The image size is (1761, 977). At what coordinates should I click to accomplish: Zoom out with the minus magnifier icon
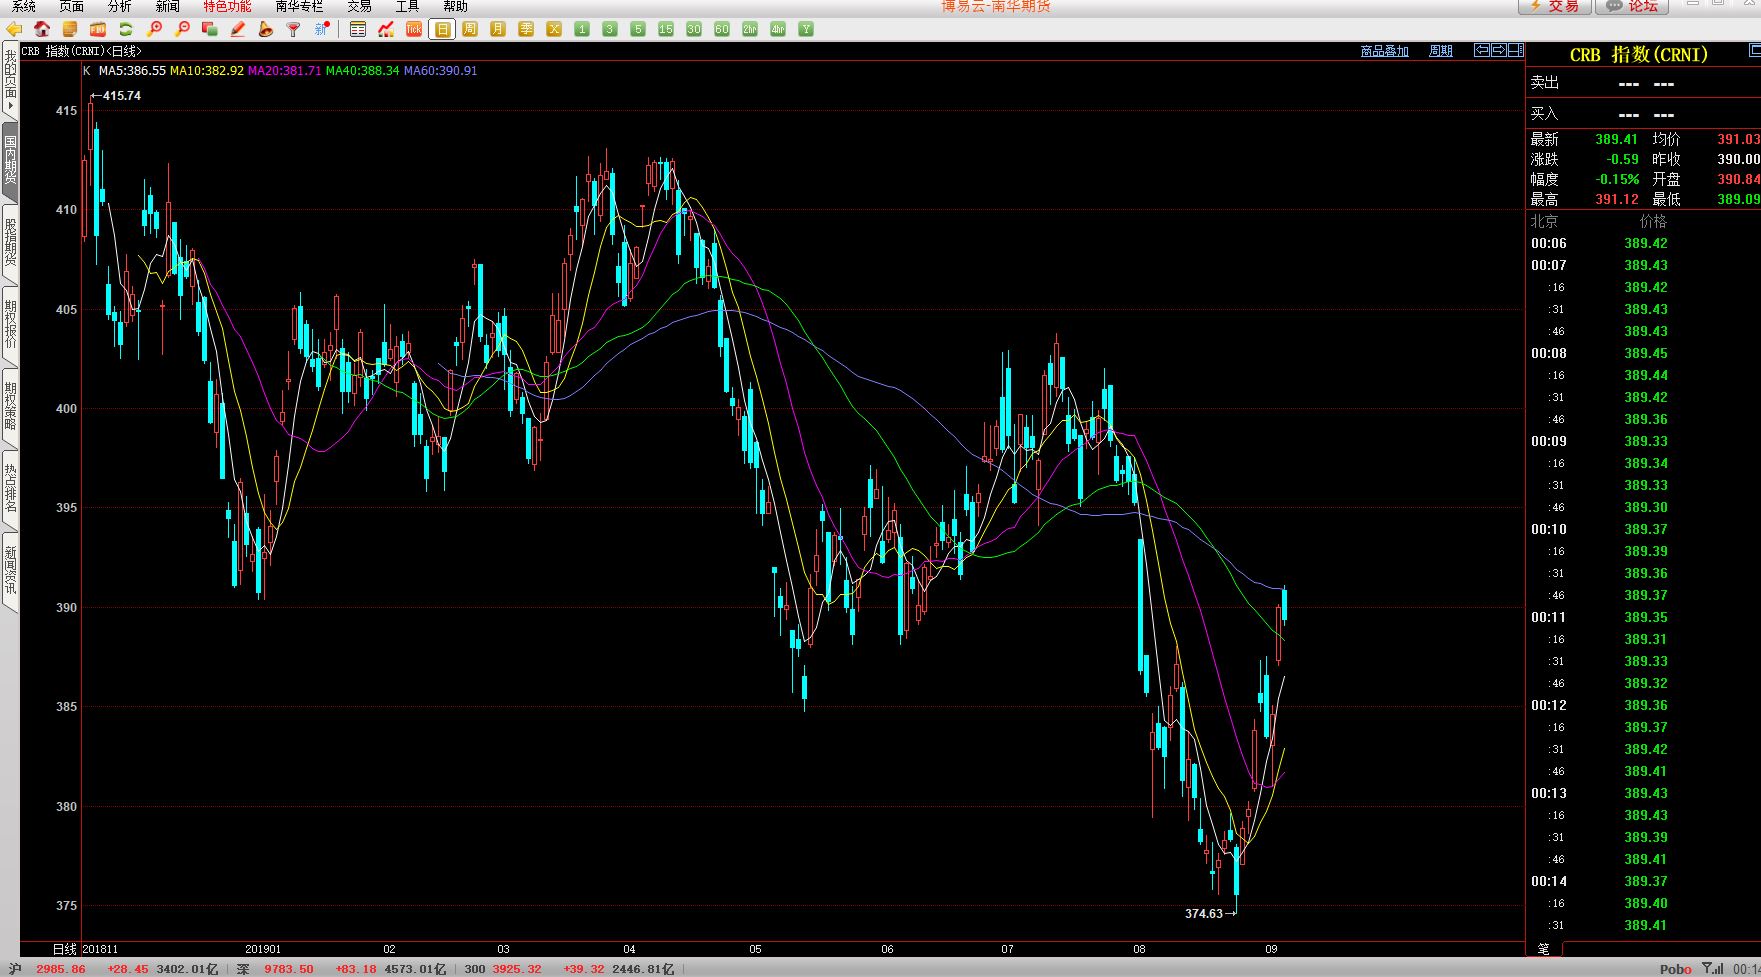coord(182,30)
